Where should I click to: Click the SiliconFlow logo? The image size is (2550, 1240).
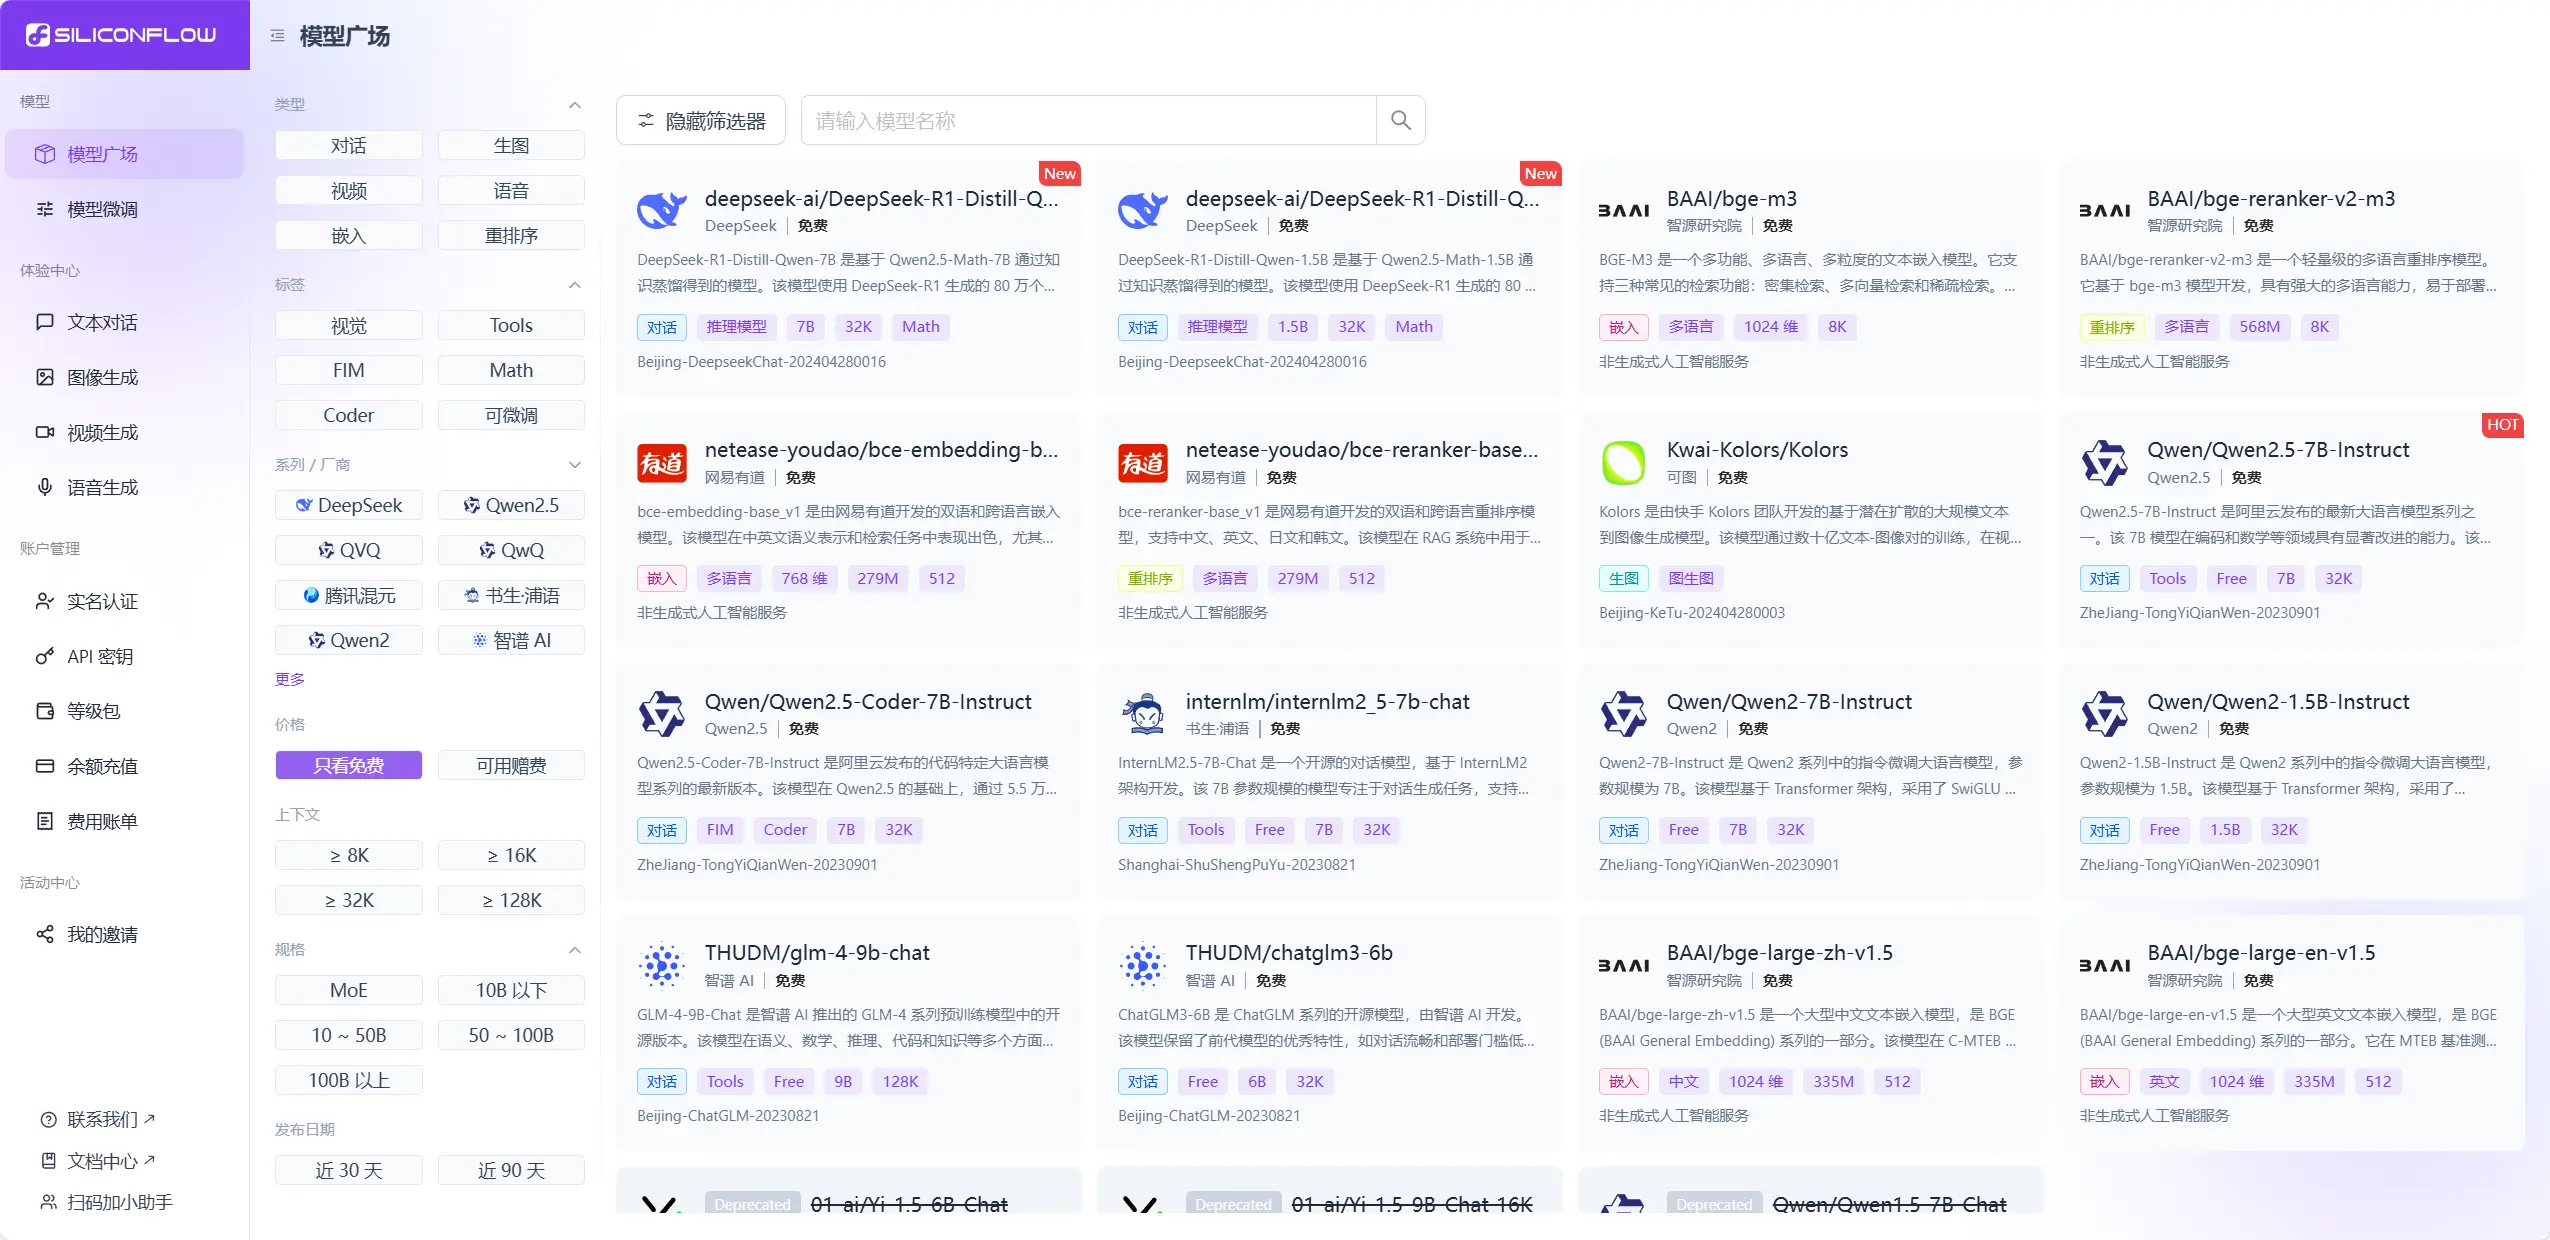click(123, 35)
